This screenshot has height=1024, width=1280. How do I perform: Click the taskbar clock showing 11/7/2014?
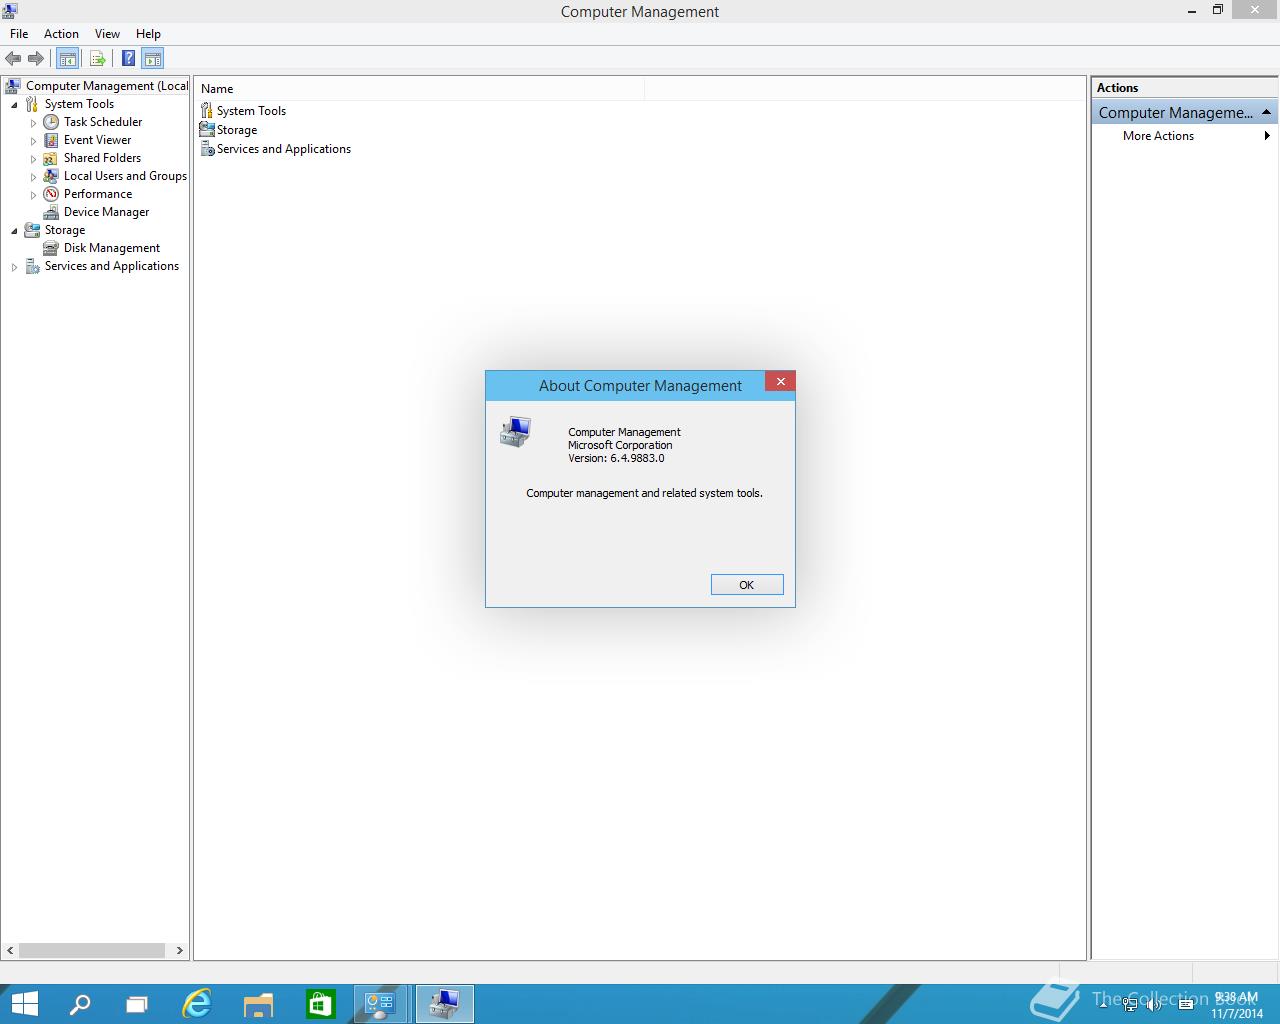(x=1236, y=1005)
